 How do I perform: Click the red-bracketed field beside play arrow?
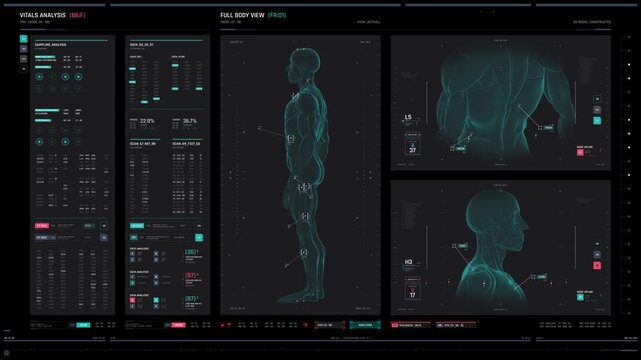click(x=329, y=325)
